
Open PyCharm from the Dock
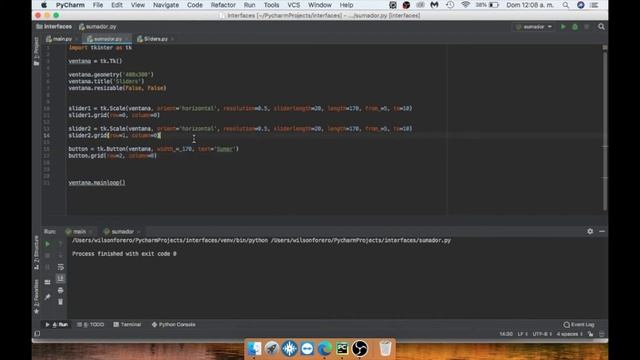(x=342, y=348)
